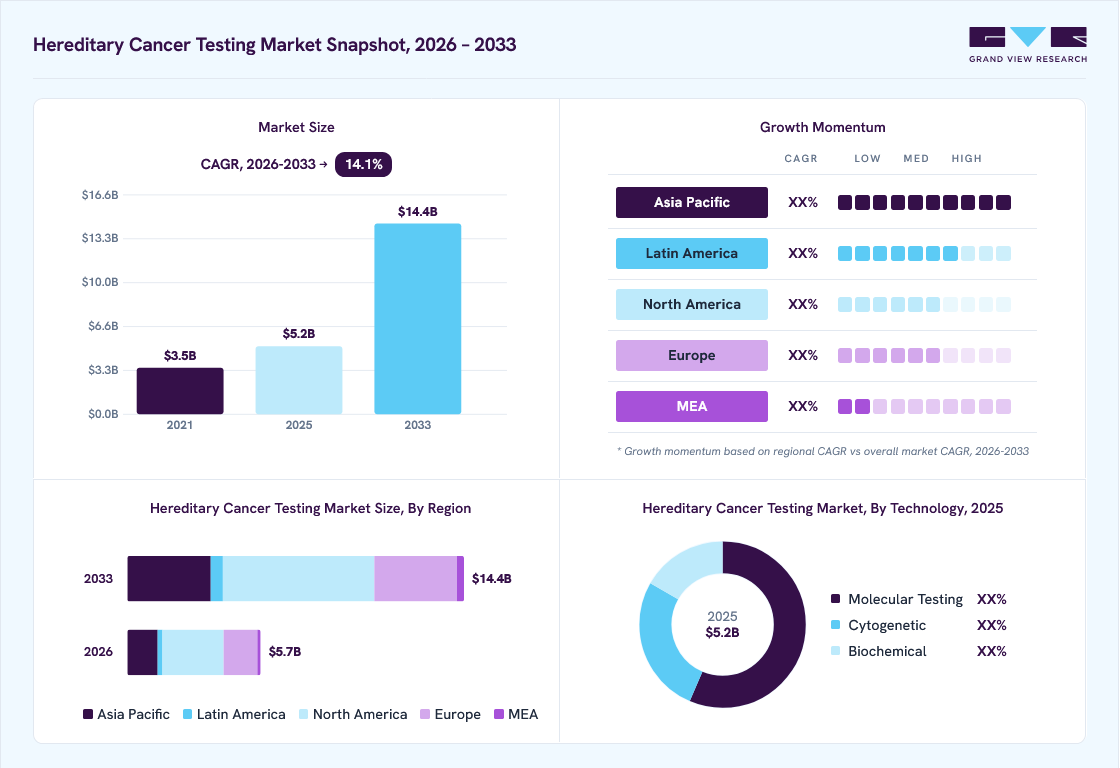Click the 2033 market size bar
The width and height of the screenshot is (1120, 768).
[418, 319]
